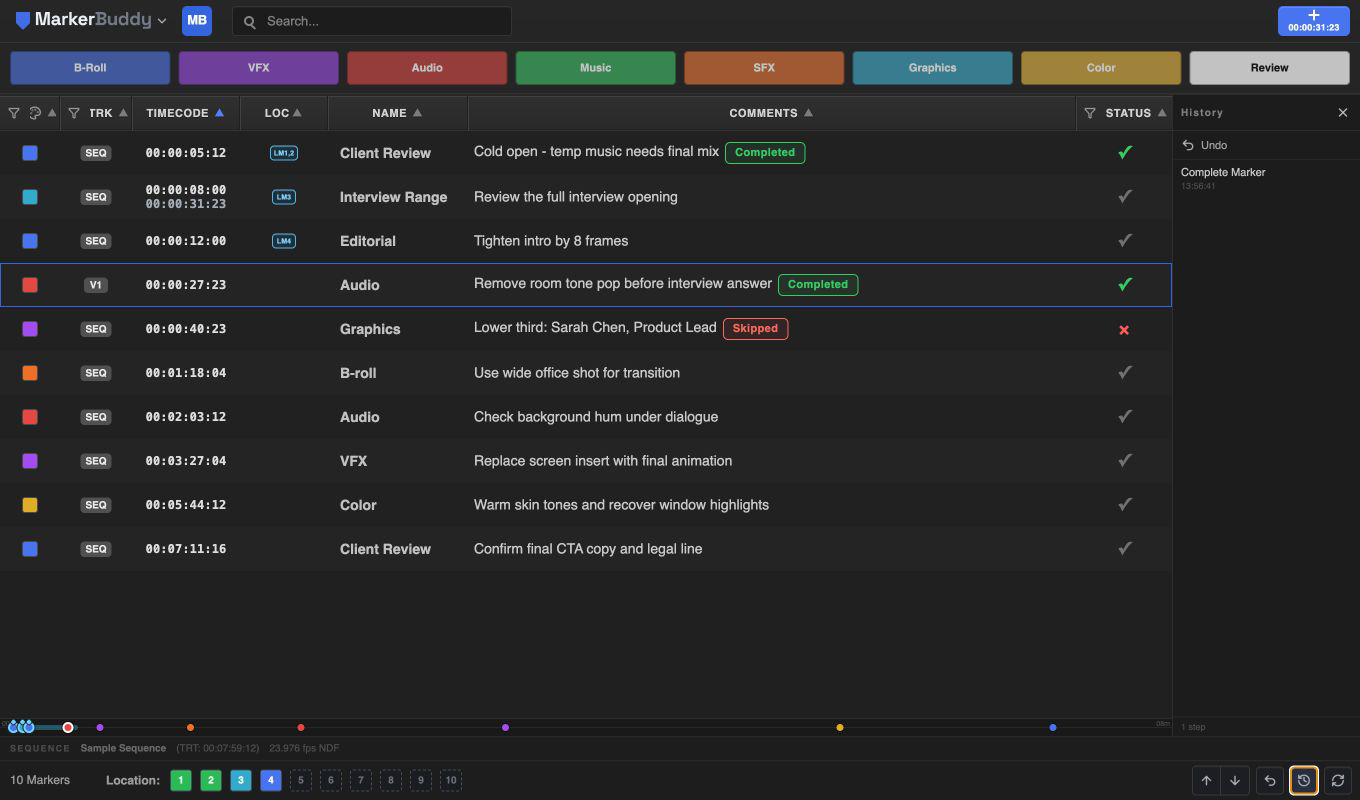This screenshot has height=800, width=1360.
Task: Focus the Search input field
Action: click(x=372, y=21)
